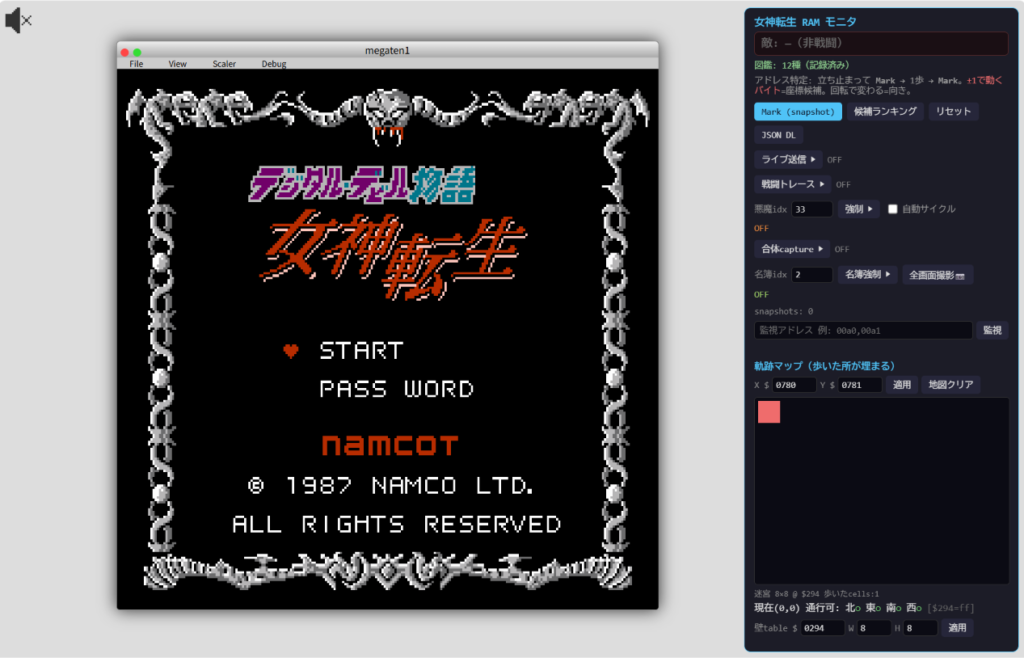The width and height of the screenshot is (1024, 658).
Task: Unmute audio via the muted speaker icon
Action: (18, 21)
